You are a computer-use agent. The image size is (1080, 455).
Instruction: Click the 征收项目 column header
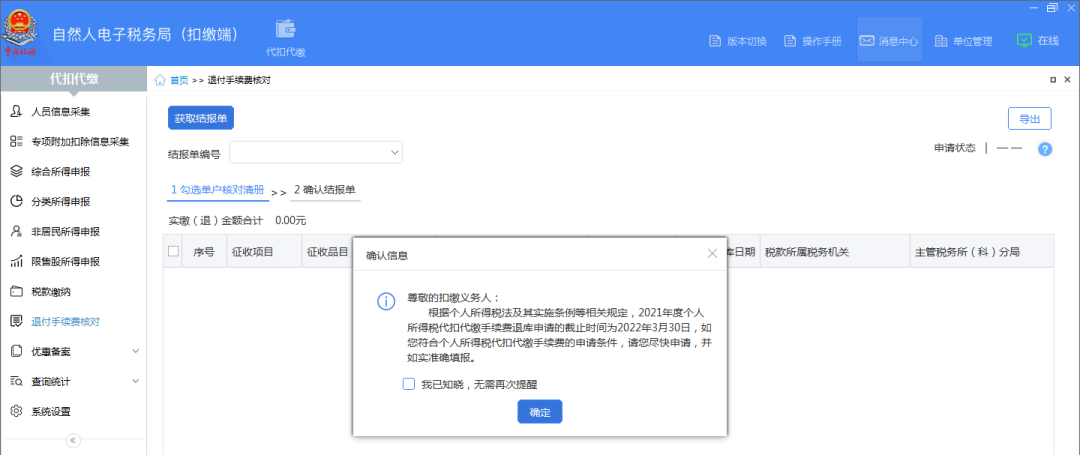click(x=263, y=252)
